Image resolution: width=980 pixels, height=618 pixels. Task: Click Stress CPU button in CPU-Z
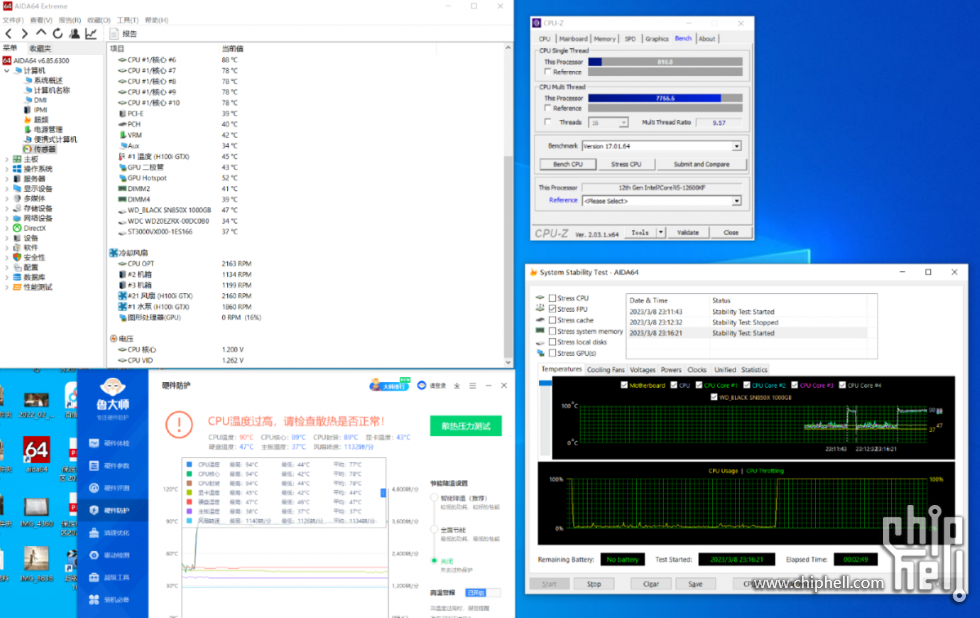tap(626, 164)
